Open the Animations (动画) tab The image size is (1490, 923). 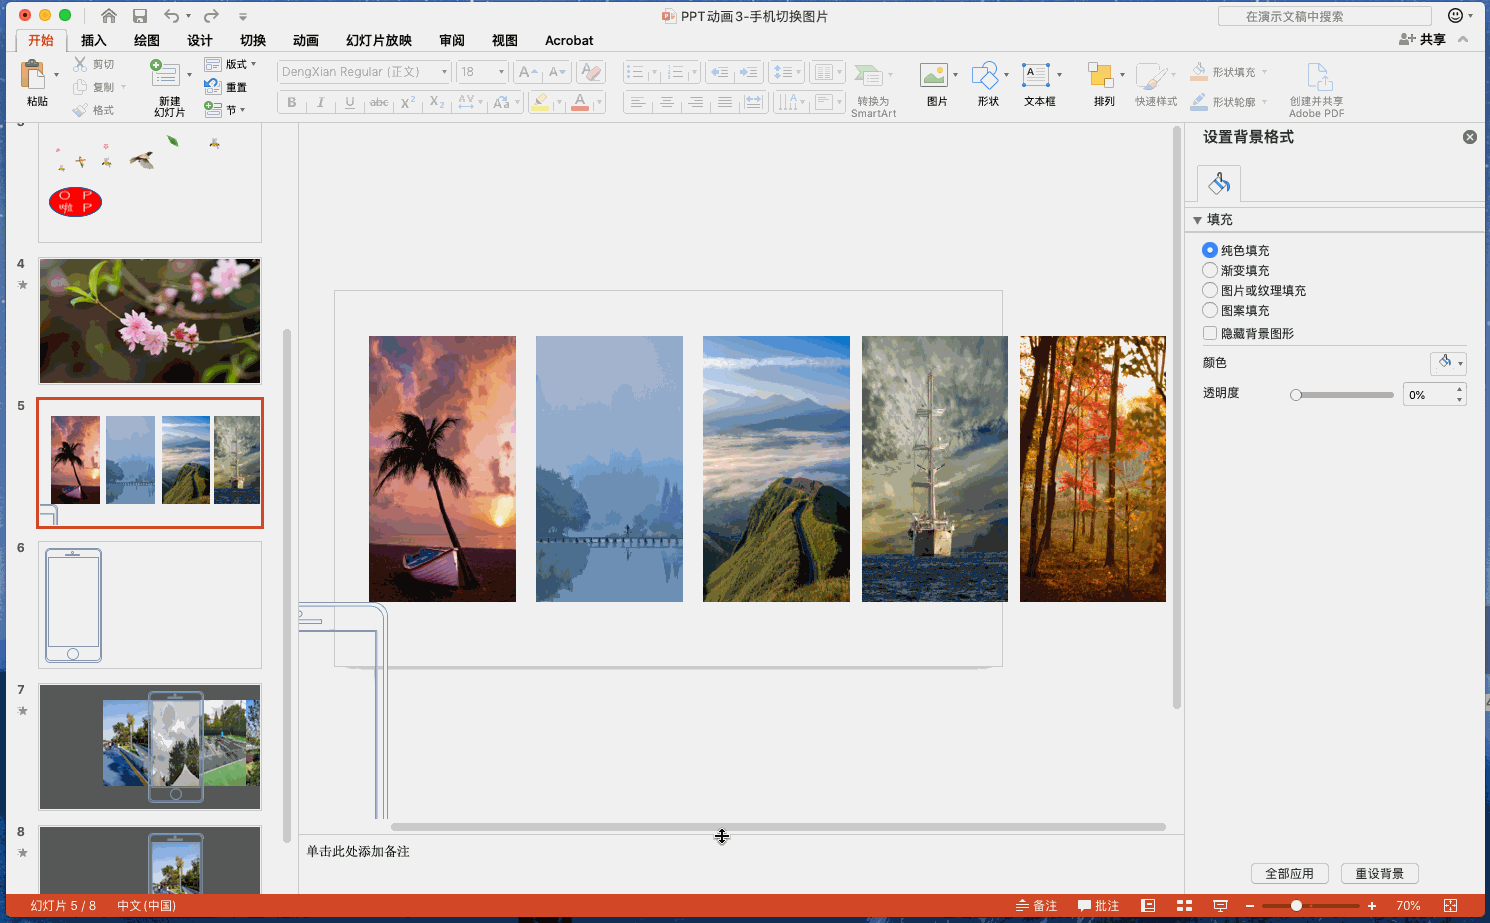pos(305,40)
